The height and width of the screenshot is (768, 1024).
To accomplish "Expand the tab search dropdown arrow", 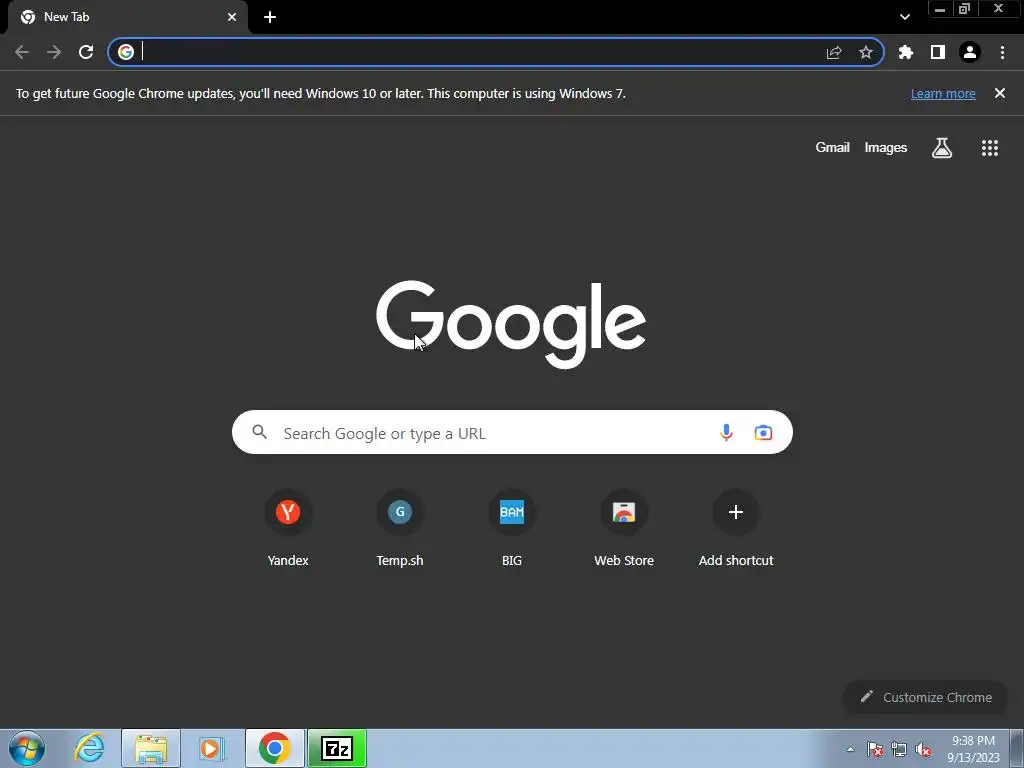I will click(x=904, y=17).
